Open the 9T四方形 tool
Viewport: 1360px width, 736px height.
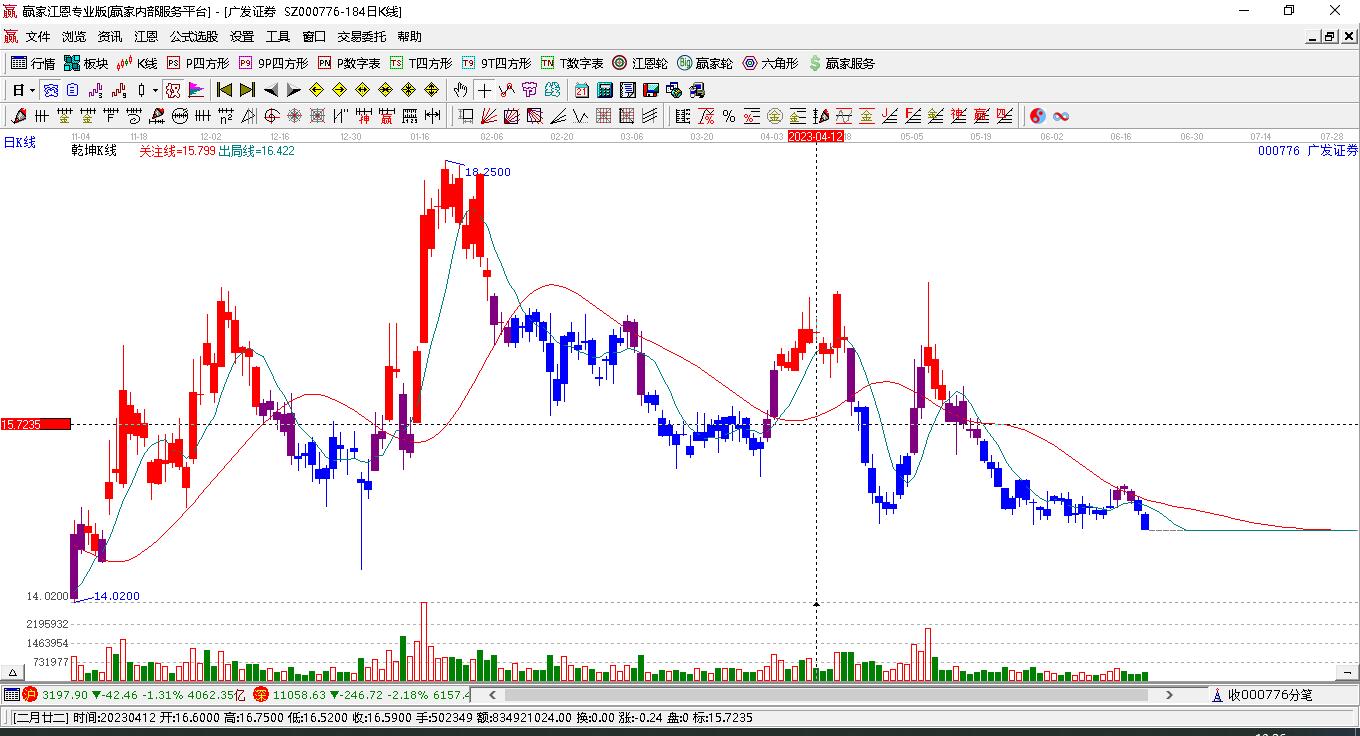point(496,63)
